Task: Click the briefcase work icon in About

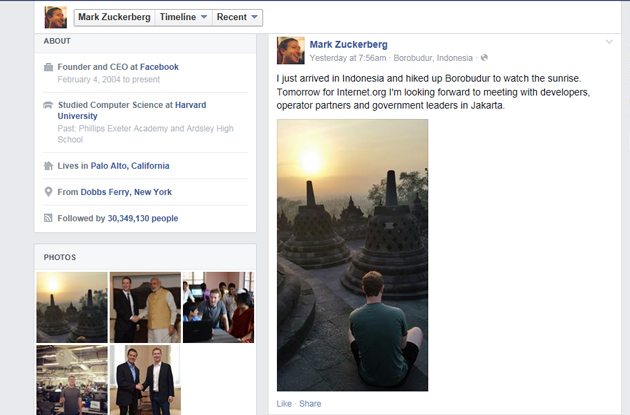Action: [49, 68]
